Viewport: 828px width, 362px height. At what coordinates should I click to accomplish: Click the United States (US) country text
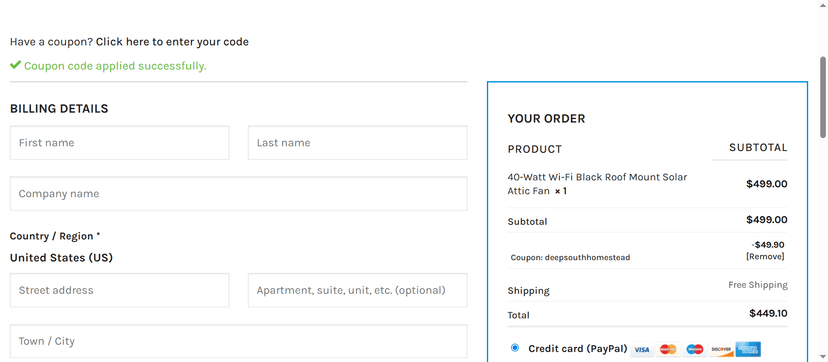61,258
